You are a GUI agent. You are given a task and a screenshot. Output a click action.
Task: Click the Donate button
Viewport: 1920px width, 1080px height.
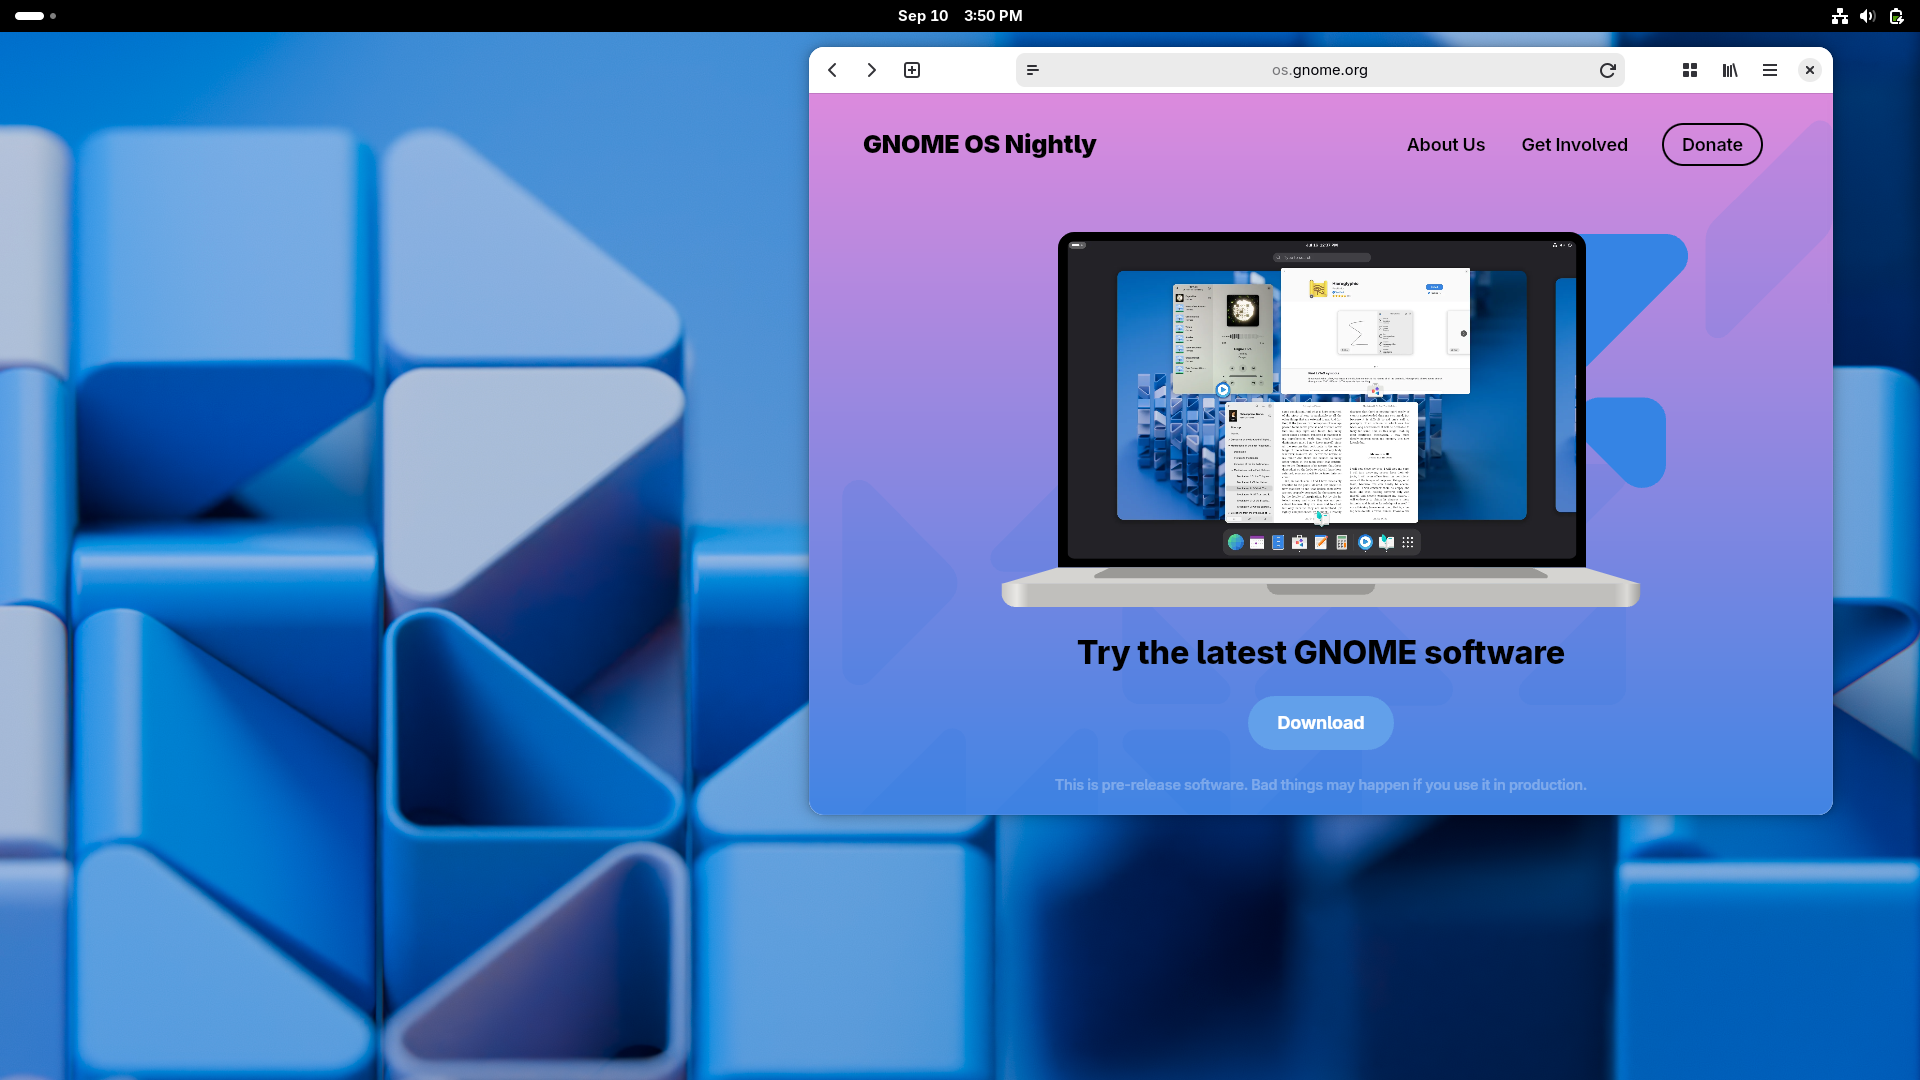point(1712,145)
